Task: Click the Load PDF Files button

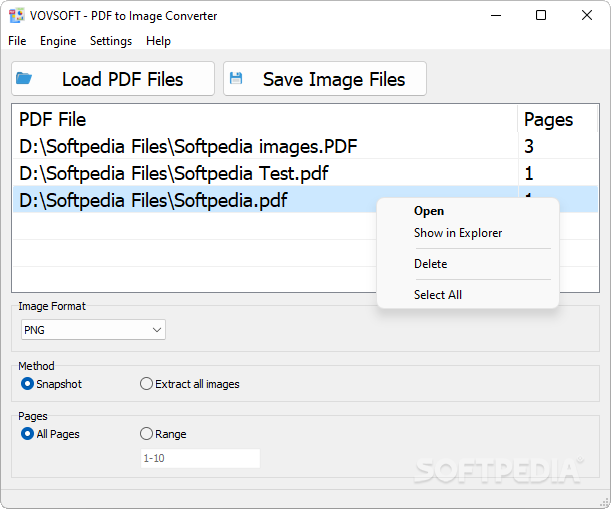Action: click(113, 79)
